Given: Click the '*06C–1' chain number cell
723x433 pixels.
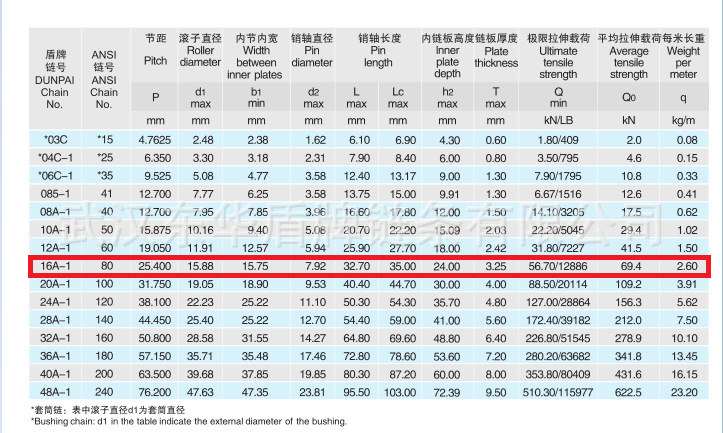Looking at the screenshot, I should pos(55,176).
